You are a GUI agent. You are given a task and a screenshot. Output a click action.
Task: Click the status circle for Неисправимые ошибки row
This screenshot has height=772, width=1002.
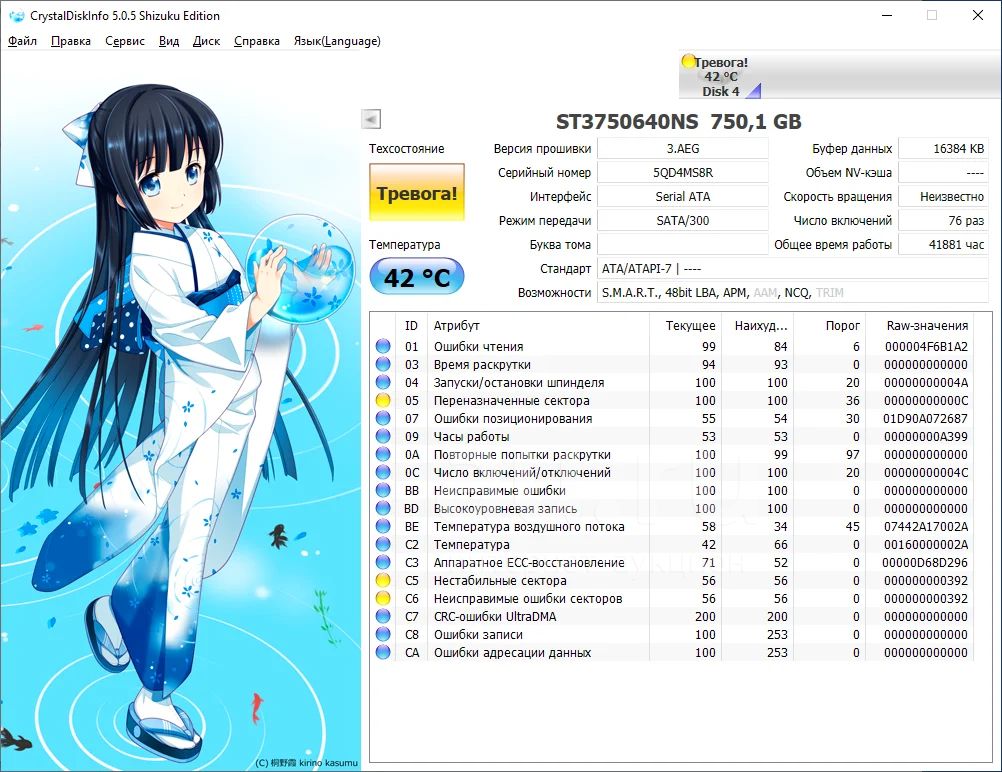383,490
